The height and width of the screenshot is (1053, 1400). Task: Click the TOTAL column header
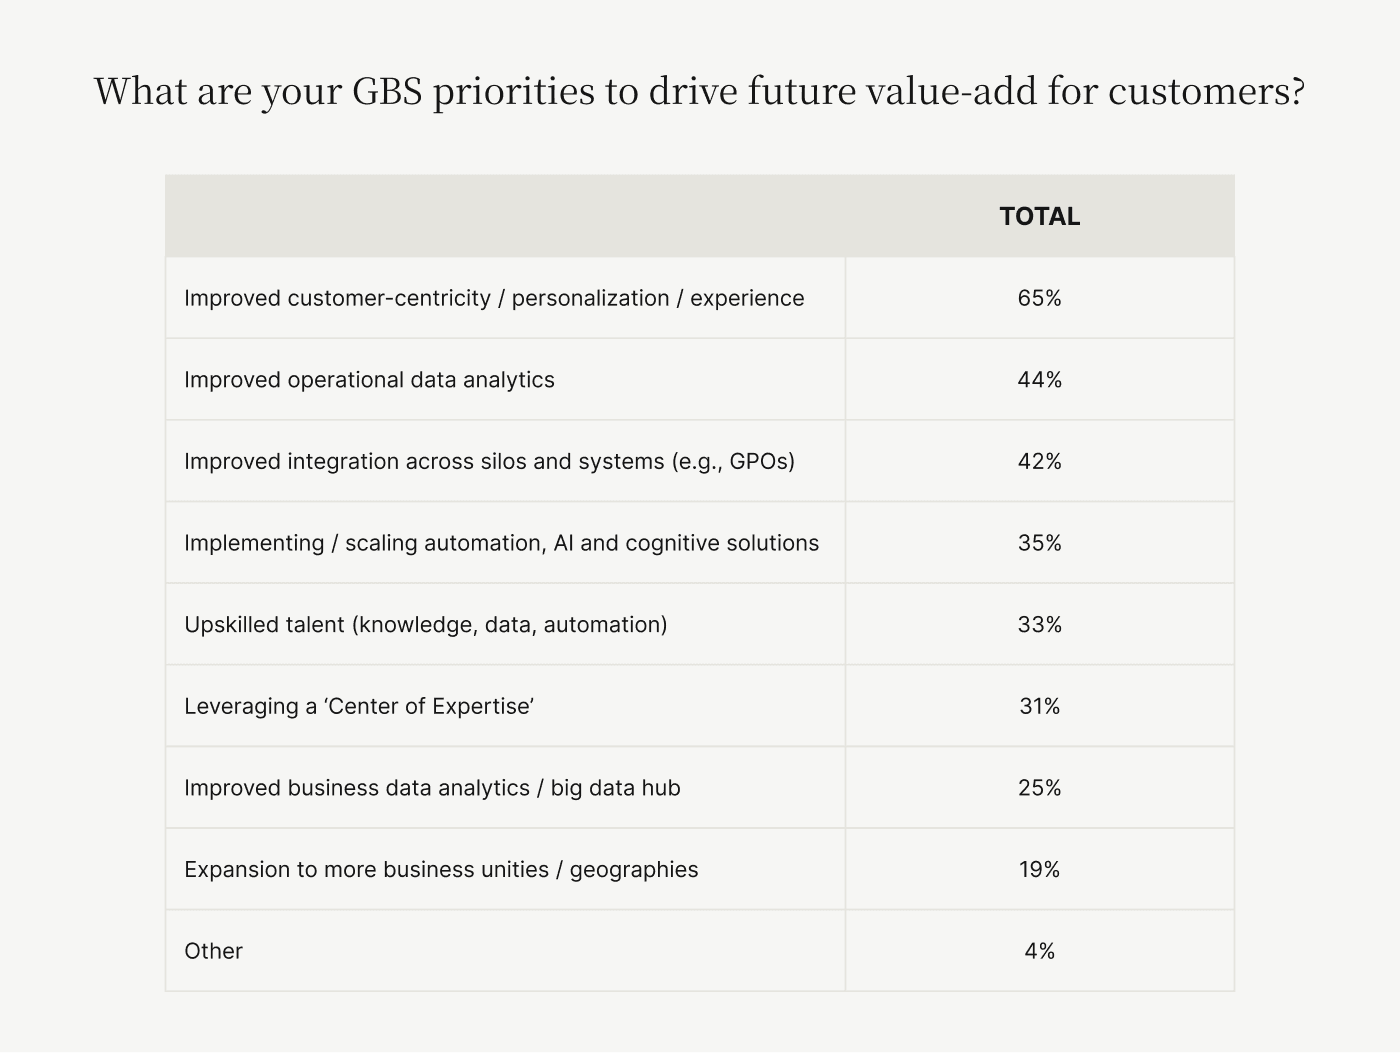[x=1040, y=217]
